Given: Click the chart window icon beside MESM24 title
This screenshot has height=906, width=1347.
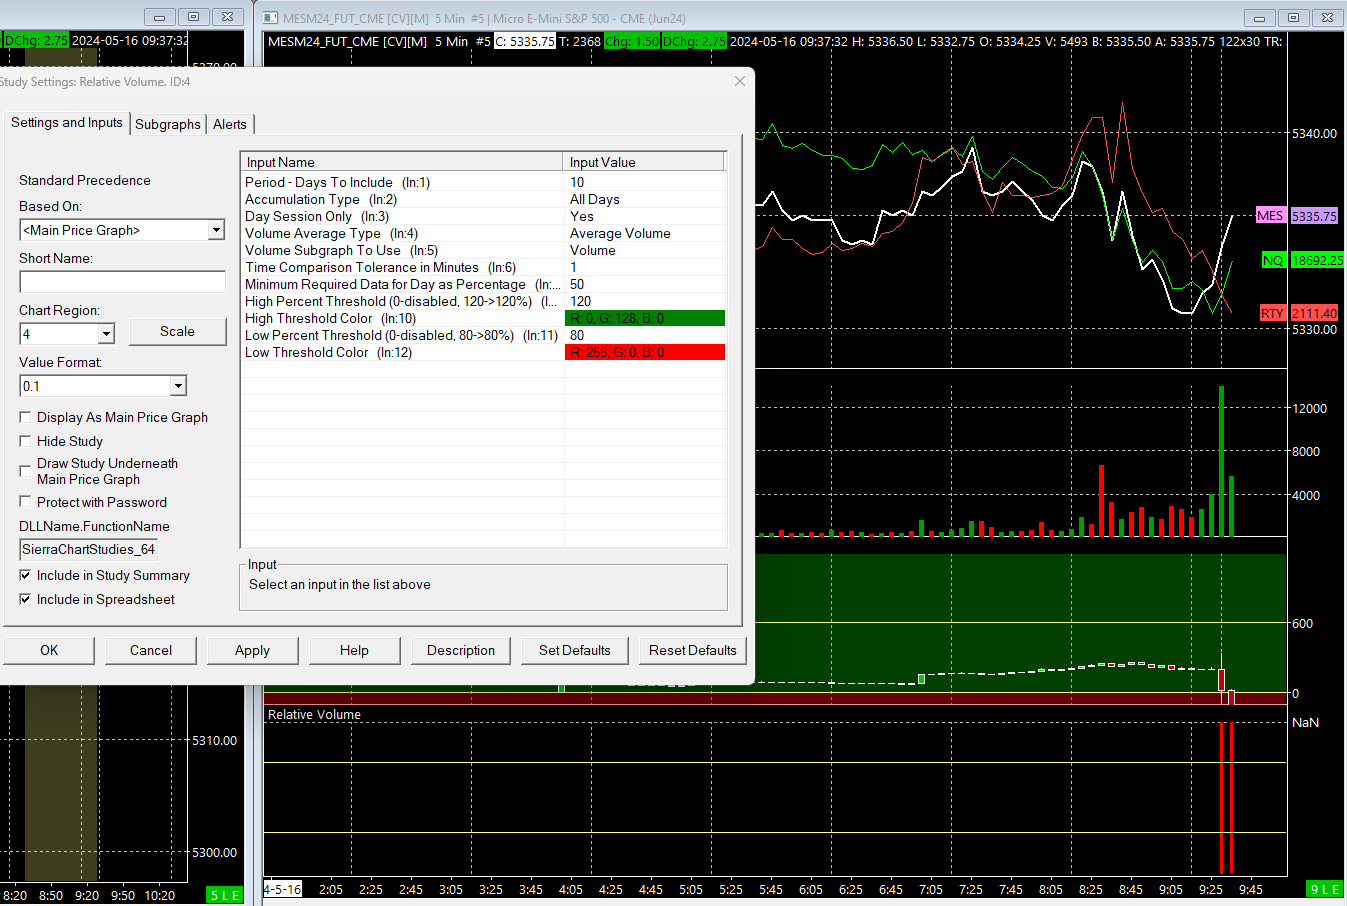Looking at the screenshot, I should [x=270, y=18].
